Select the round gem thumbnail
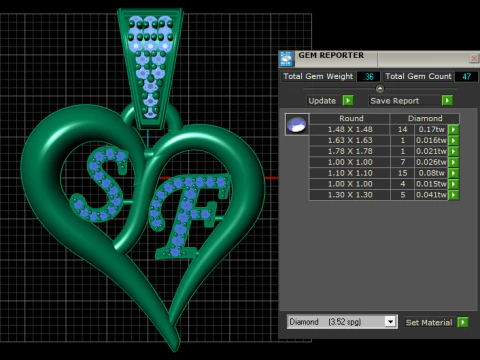 pyautogui.click(x=297, y=124)
